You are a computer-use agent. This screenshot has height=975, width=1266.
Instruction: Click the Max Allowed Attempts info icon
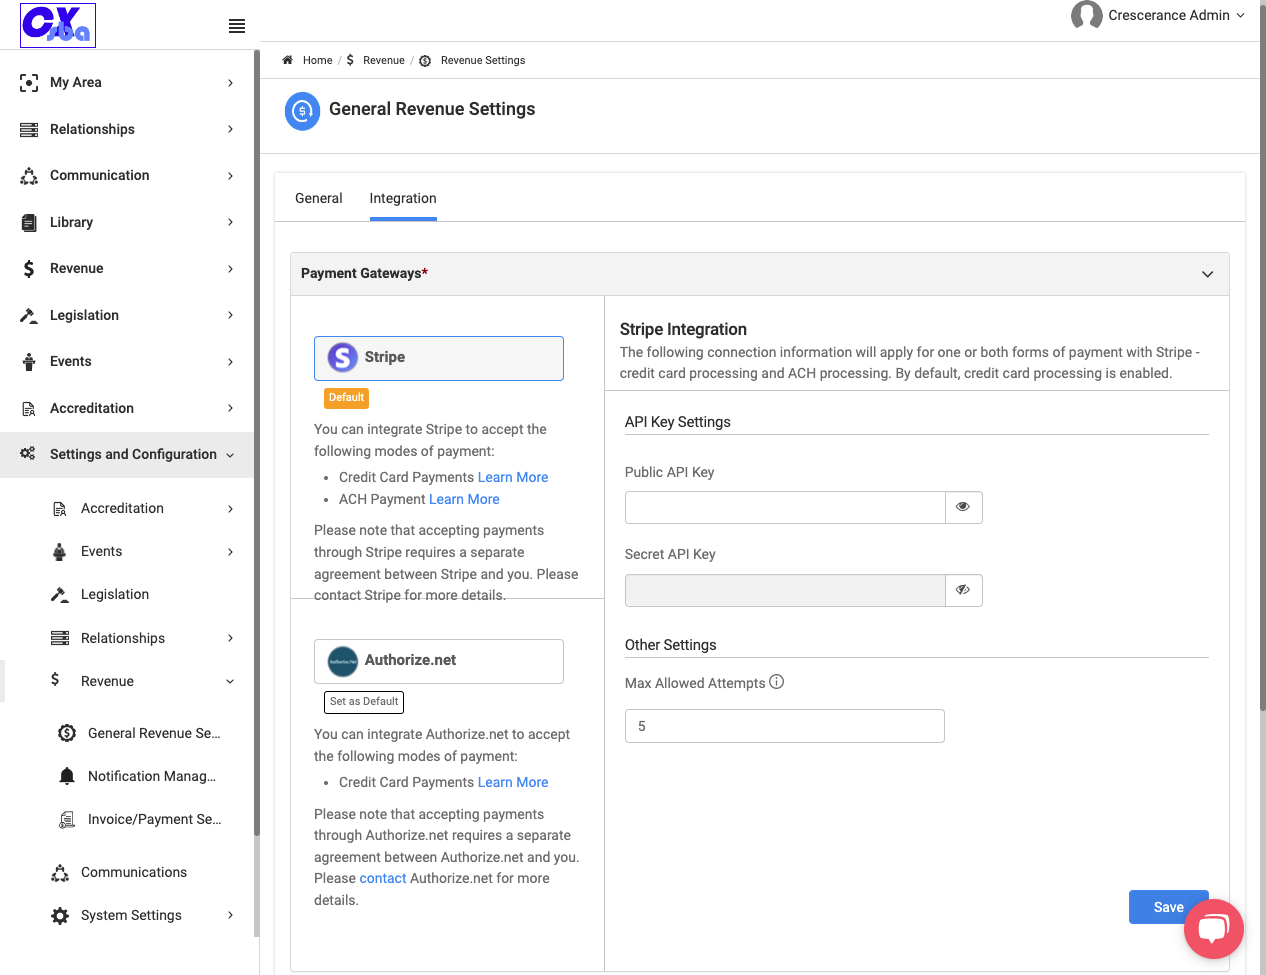[x=777, y=682]
